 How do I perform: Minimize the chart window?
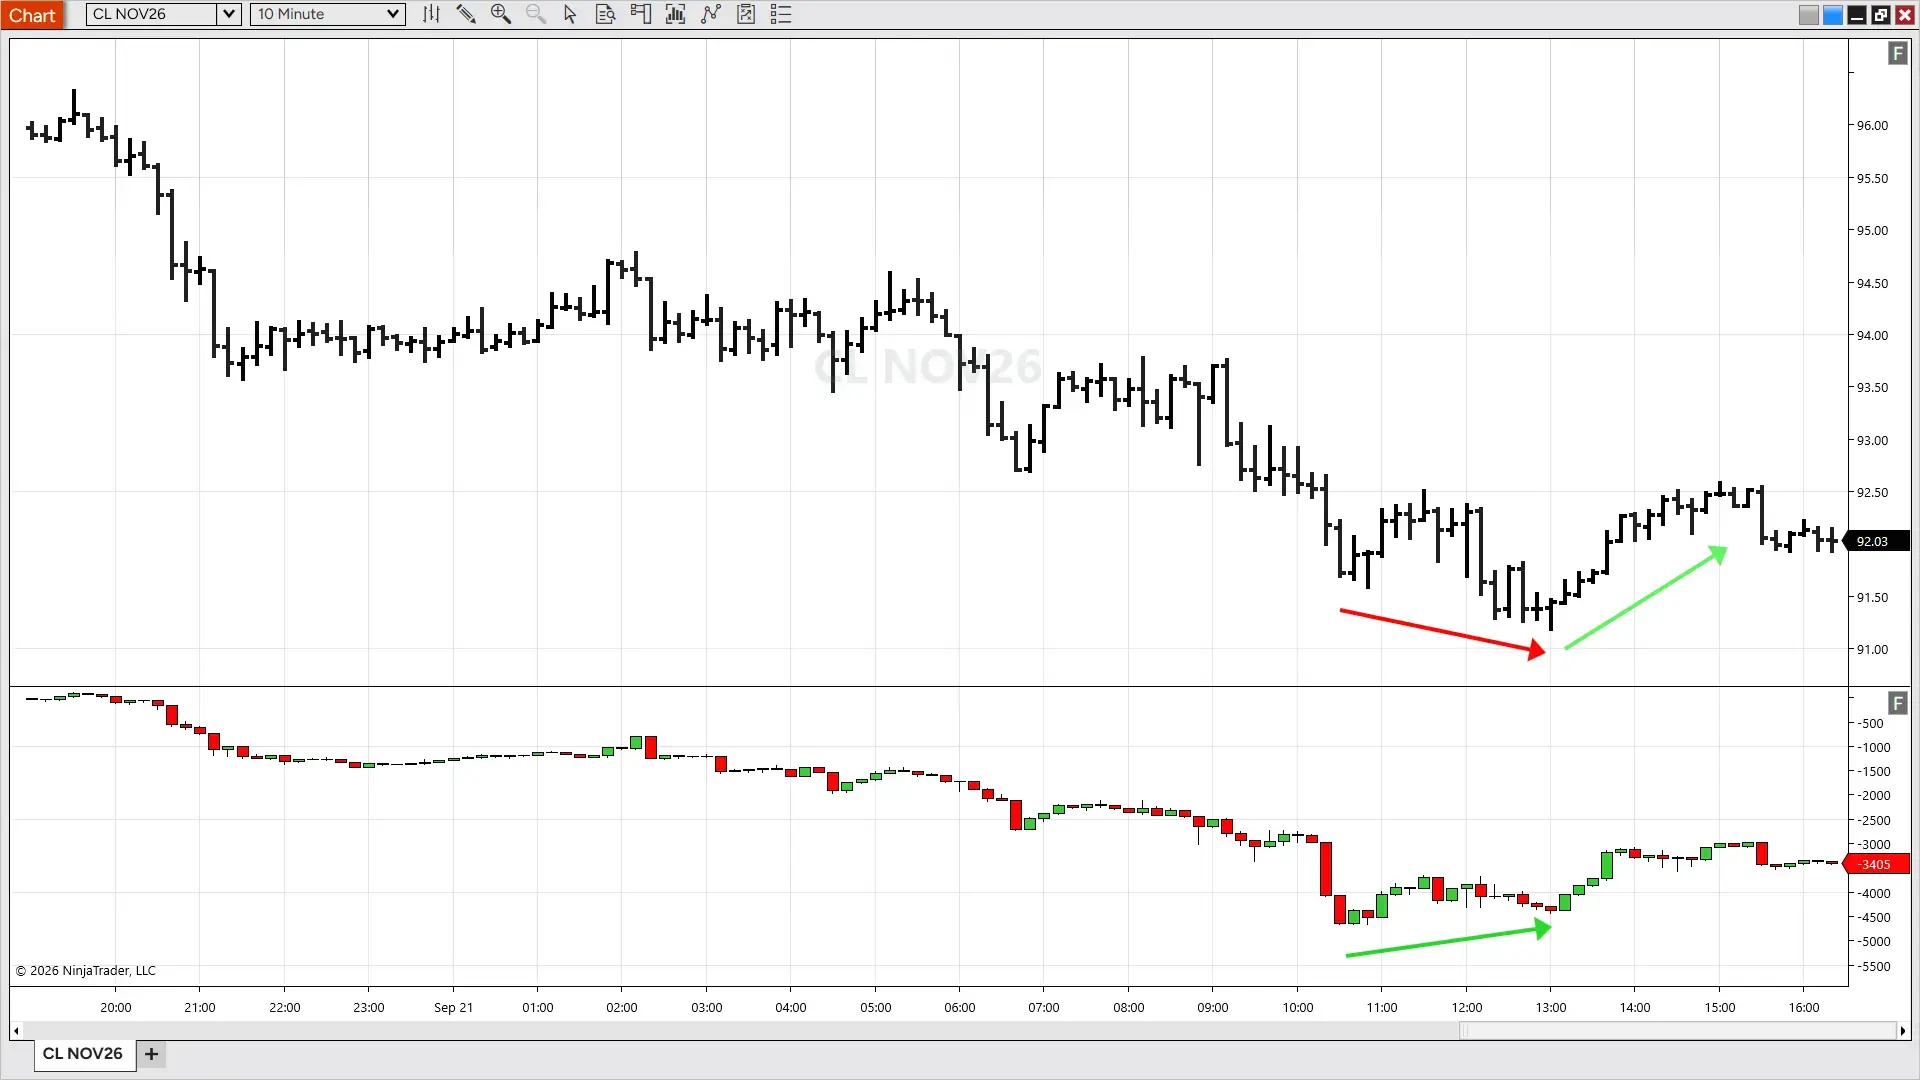point(1857,15)
